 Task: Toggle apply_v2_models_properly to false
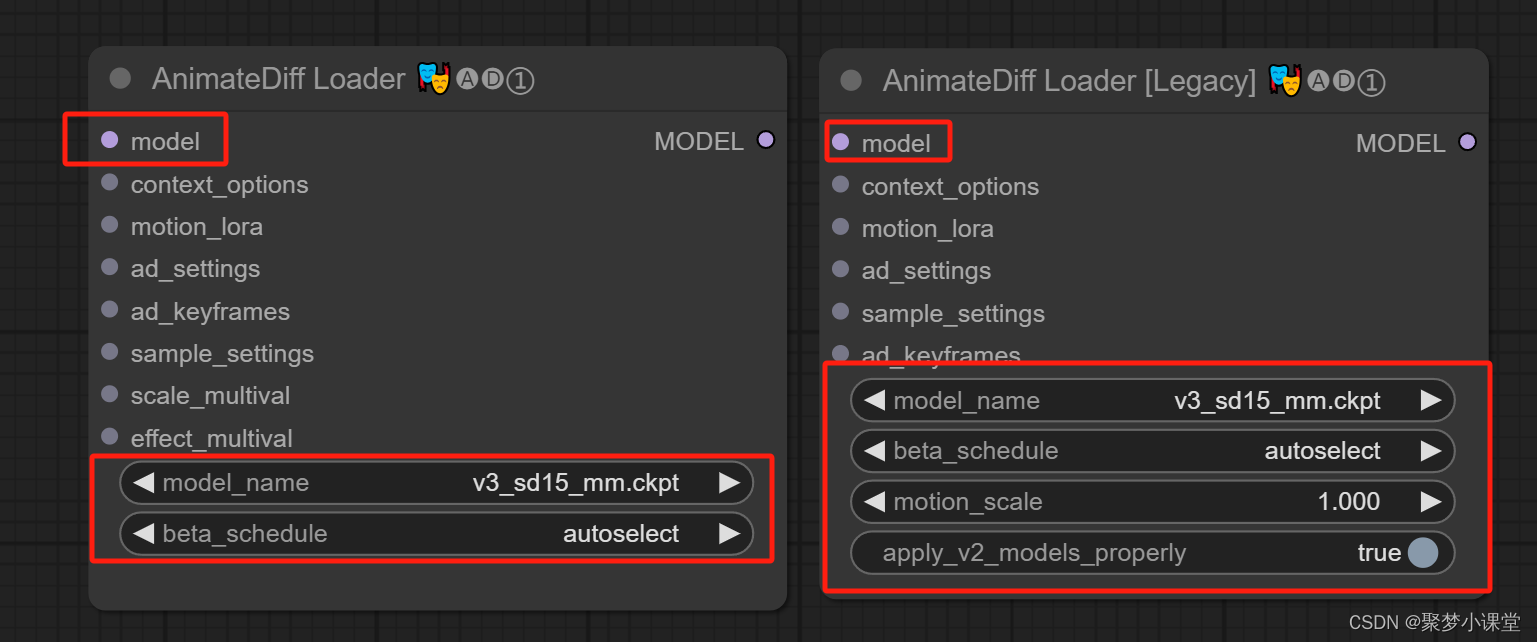(1424, 552)
